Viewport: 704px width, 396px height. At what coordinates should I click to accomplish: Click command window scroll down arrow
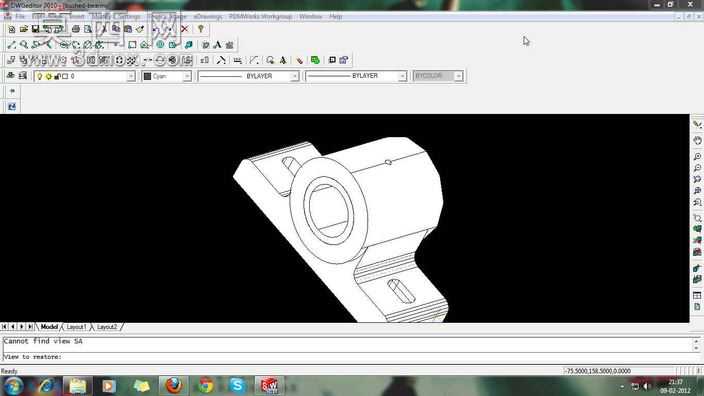pyautogui.click(x=696, y=348)
